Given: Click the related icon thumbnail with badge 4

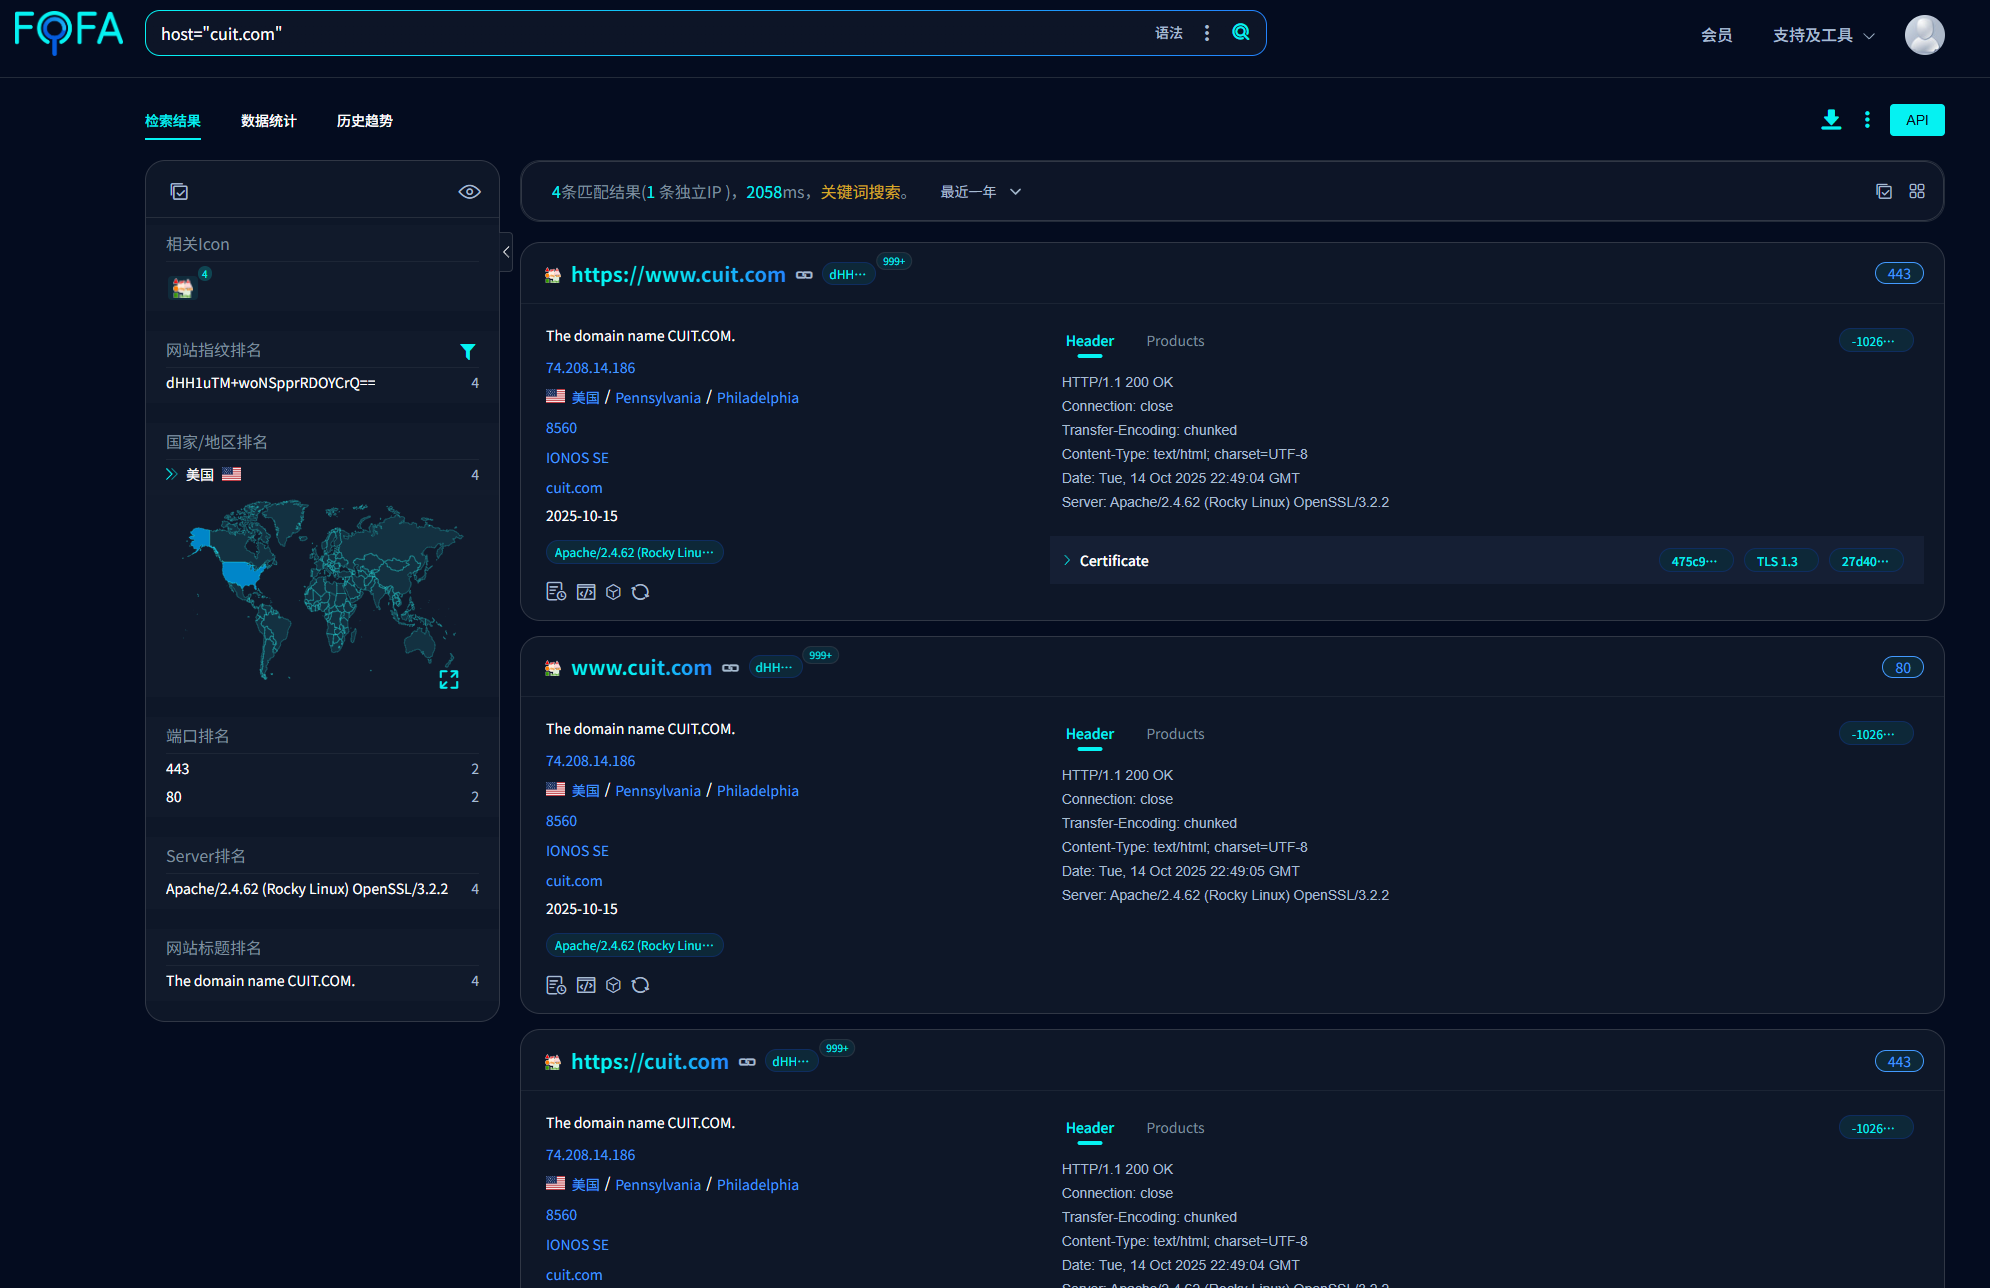Looking at the screenshot, I should (x=183, y=288).
